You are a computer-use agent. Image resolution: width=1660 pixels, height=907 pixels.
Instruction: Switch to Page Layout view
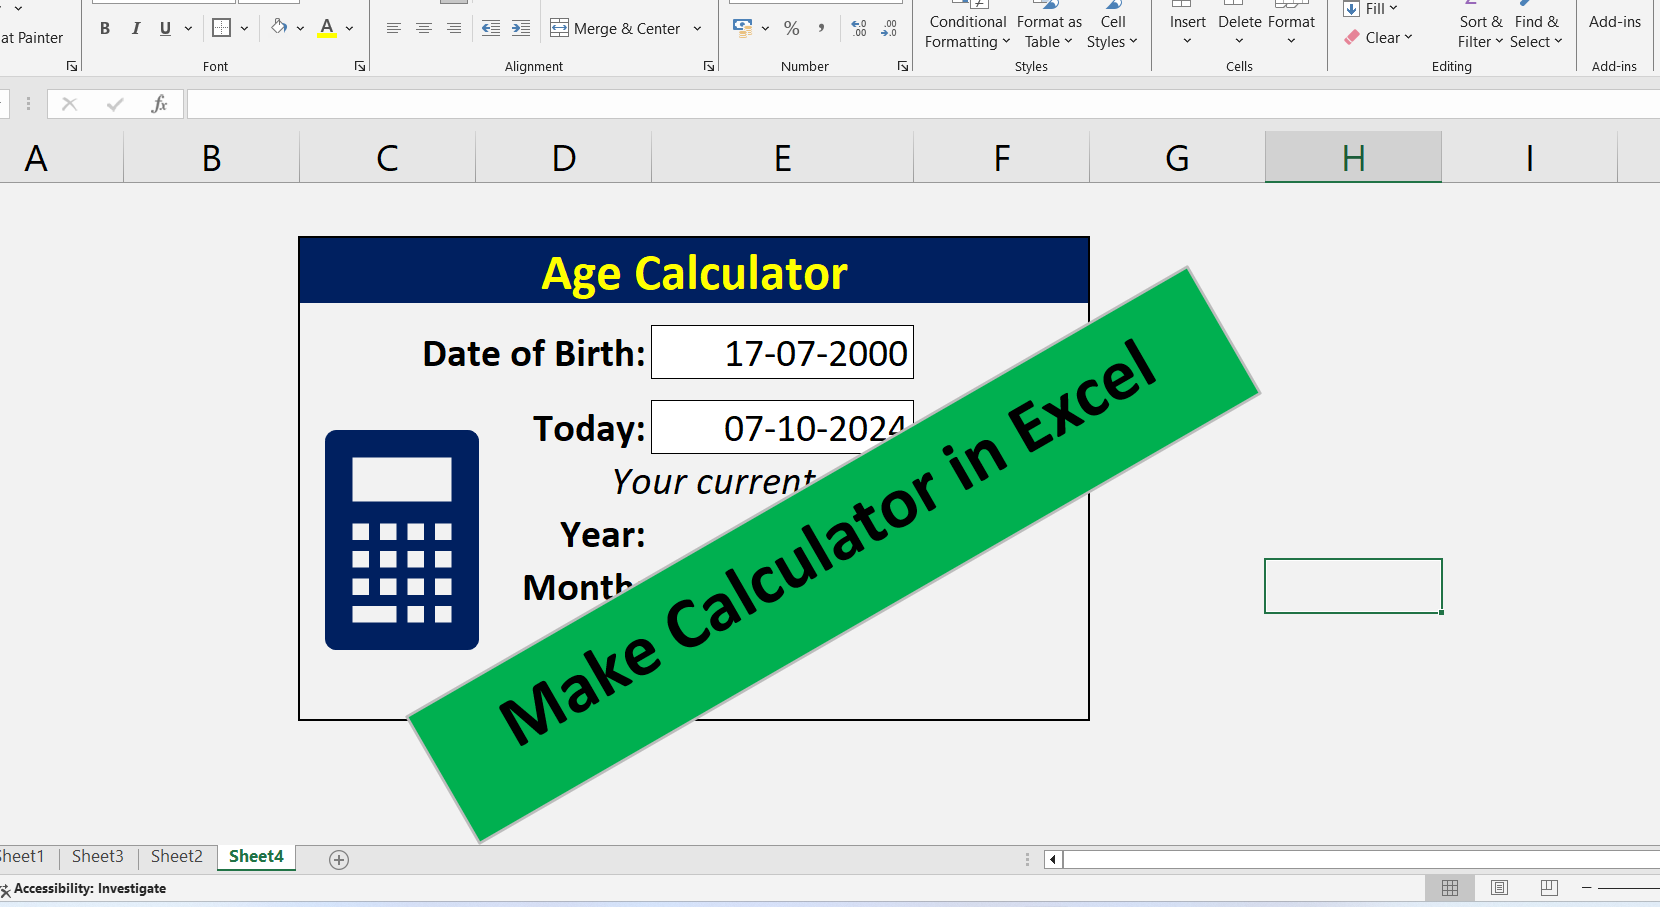click(1499, 888)
